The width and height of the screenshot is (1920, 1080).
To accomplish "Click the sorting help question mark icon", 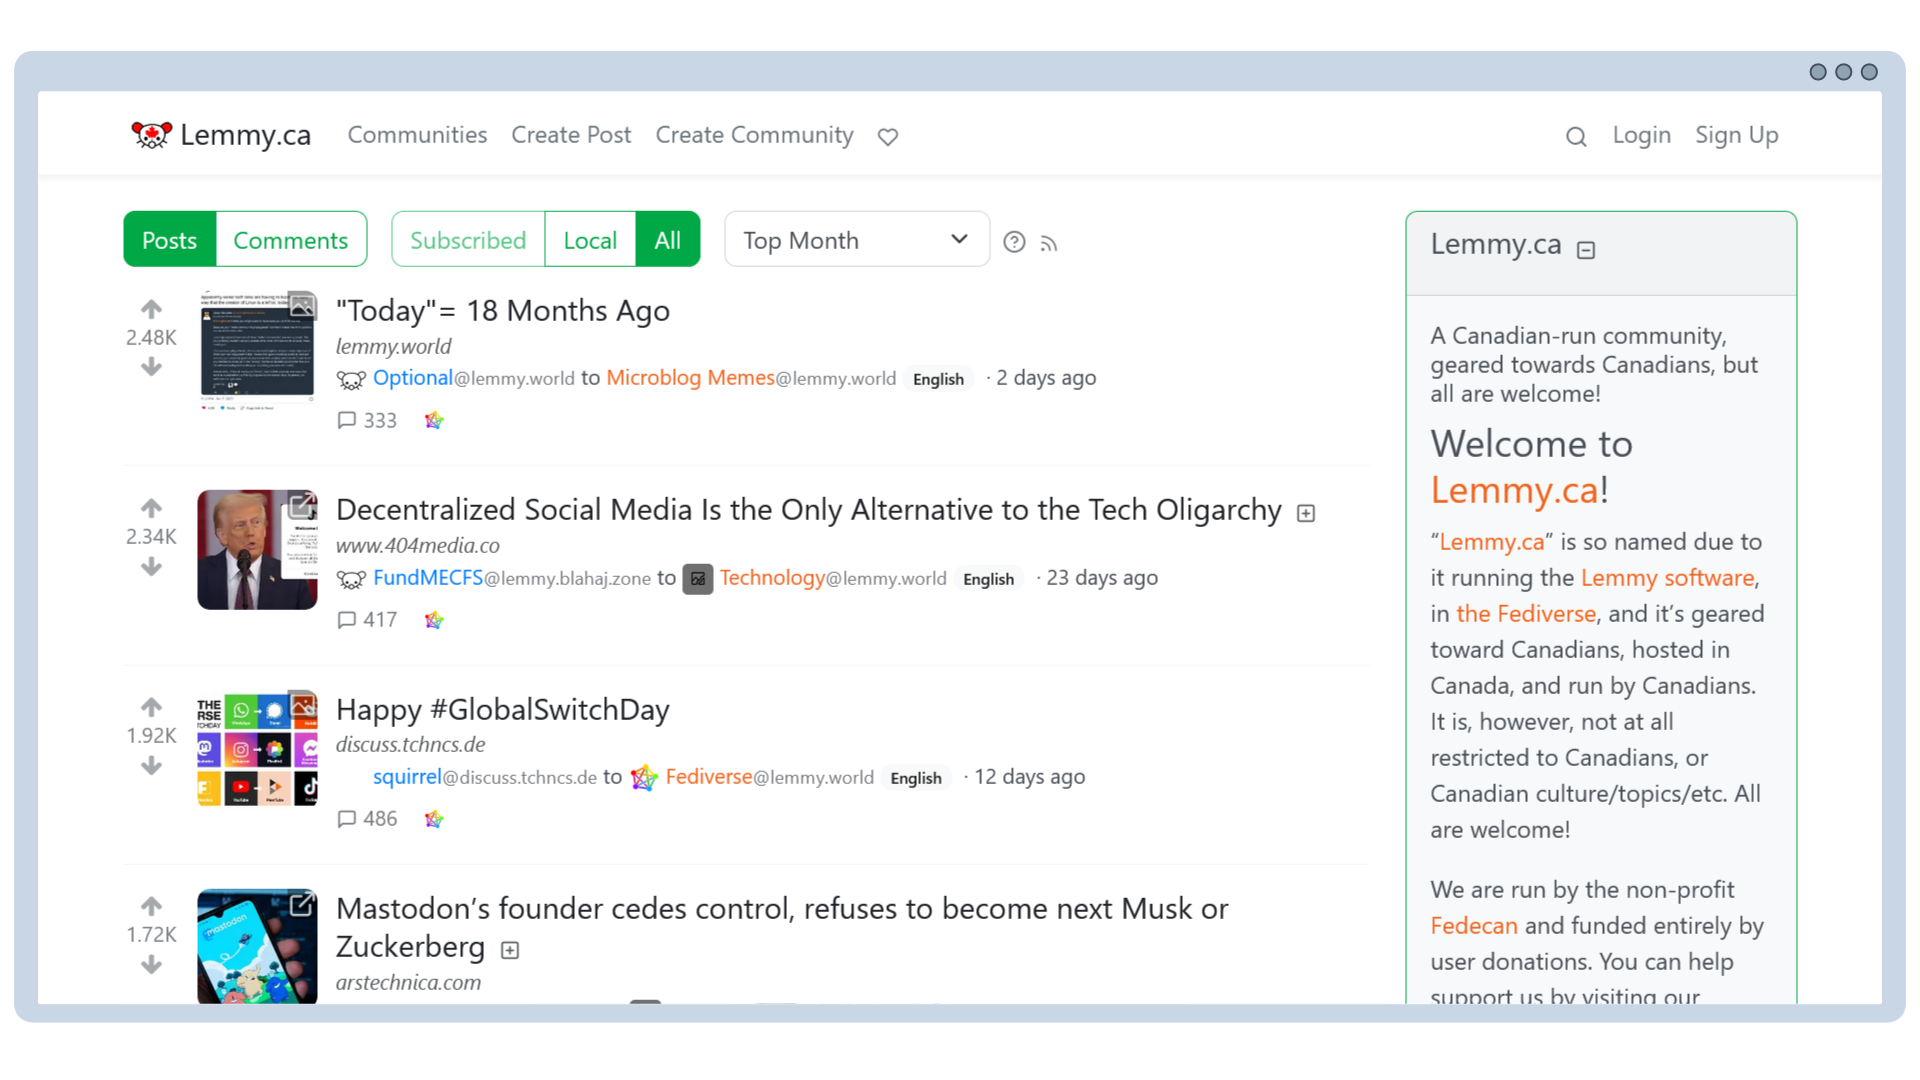I will (x=1014, y=242).
